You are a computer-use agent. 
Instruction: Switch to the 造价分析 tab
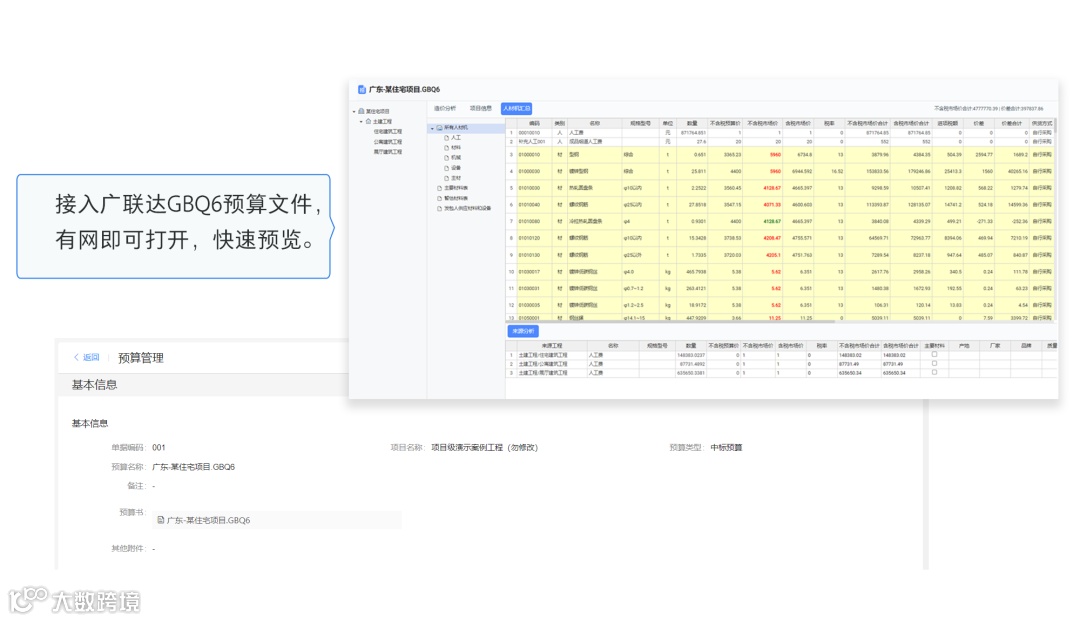[x=445, y=109]
